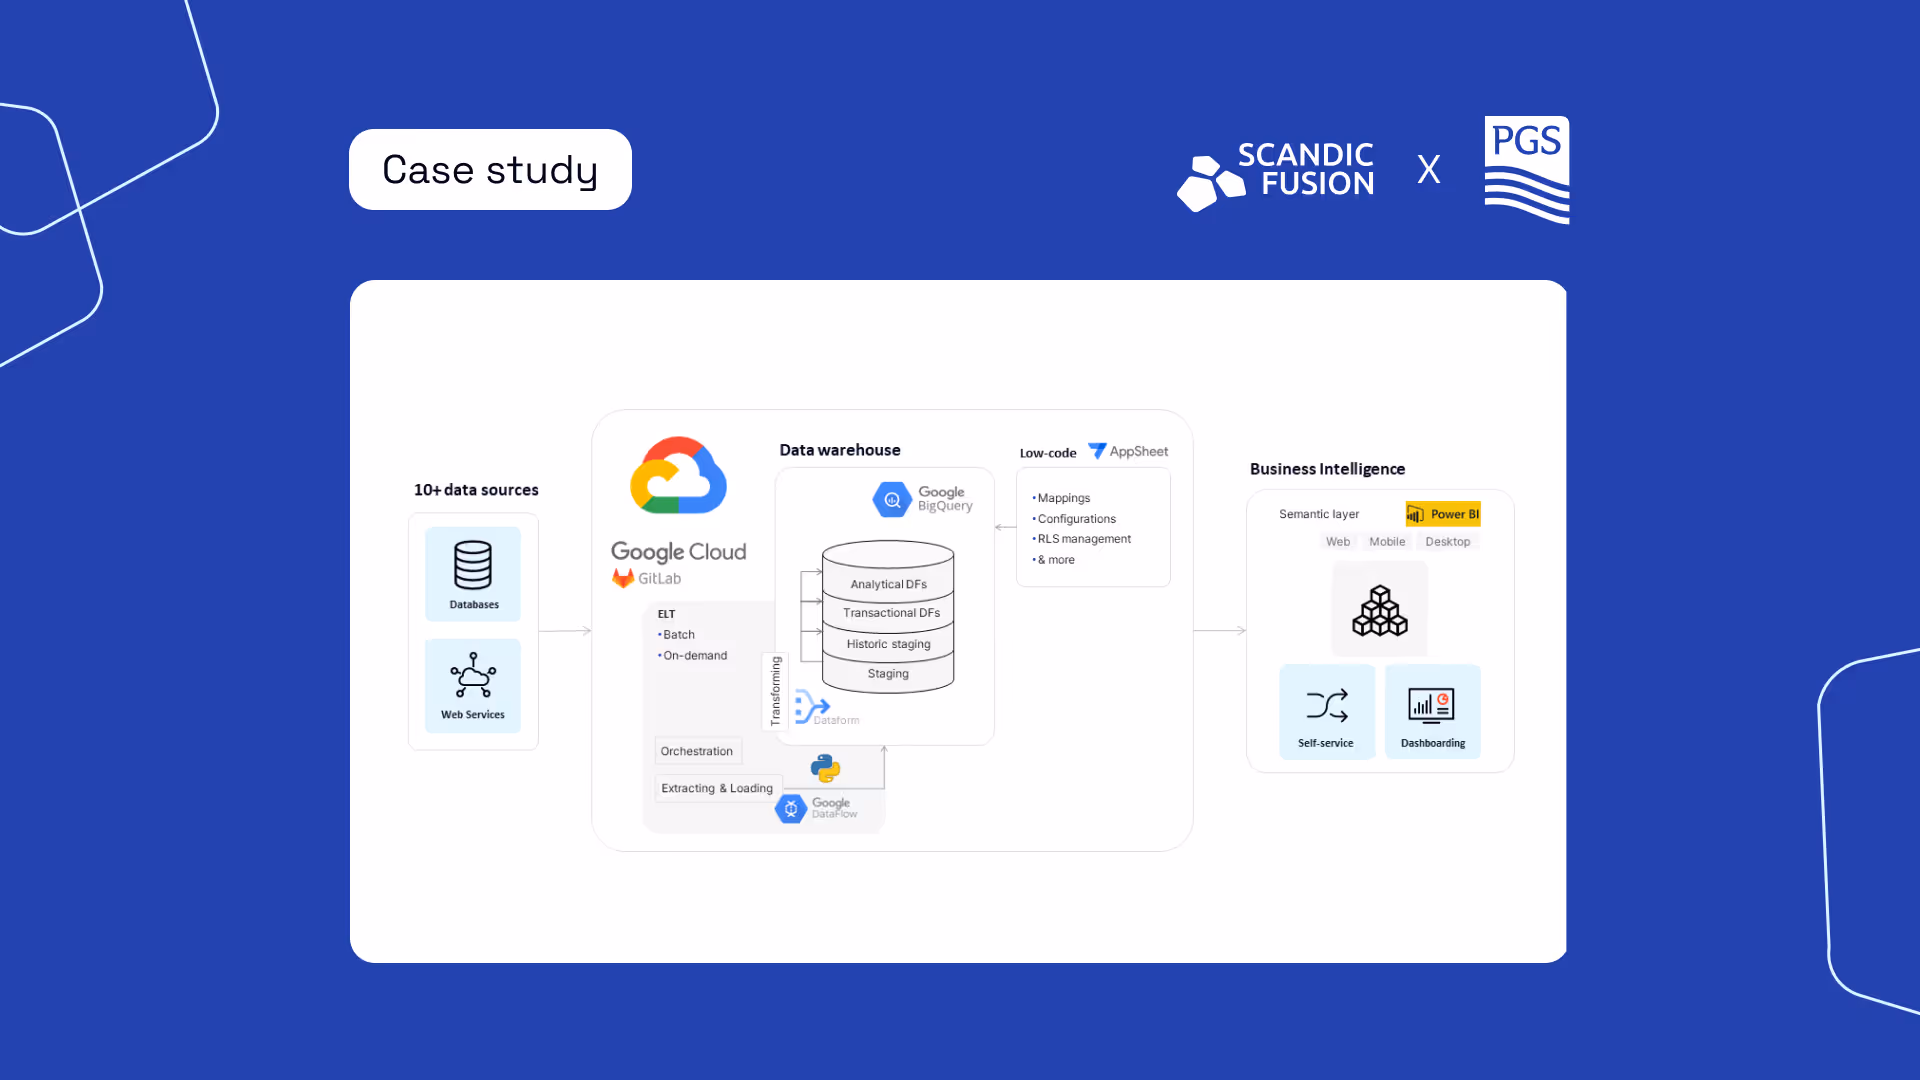This screenshot has height=1080, width=1920.
Task: Click the Dataform arrow icon
Action: click(811, 706)
